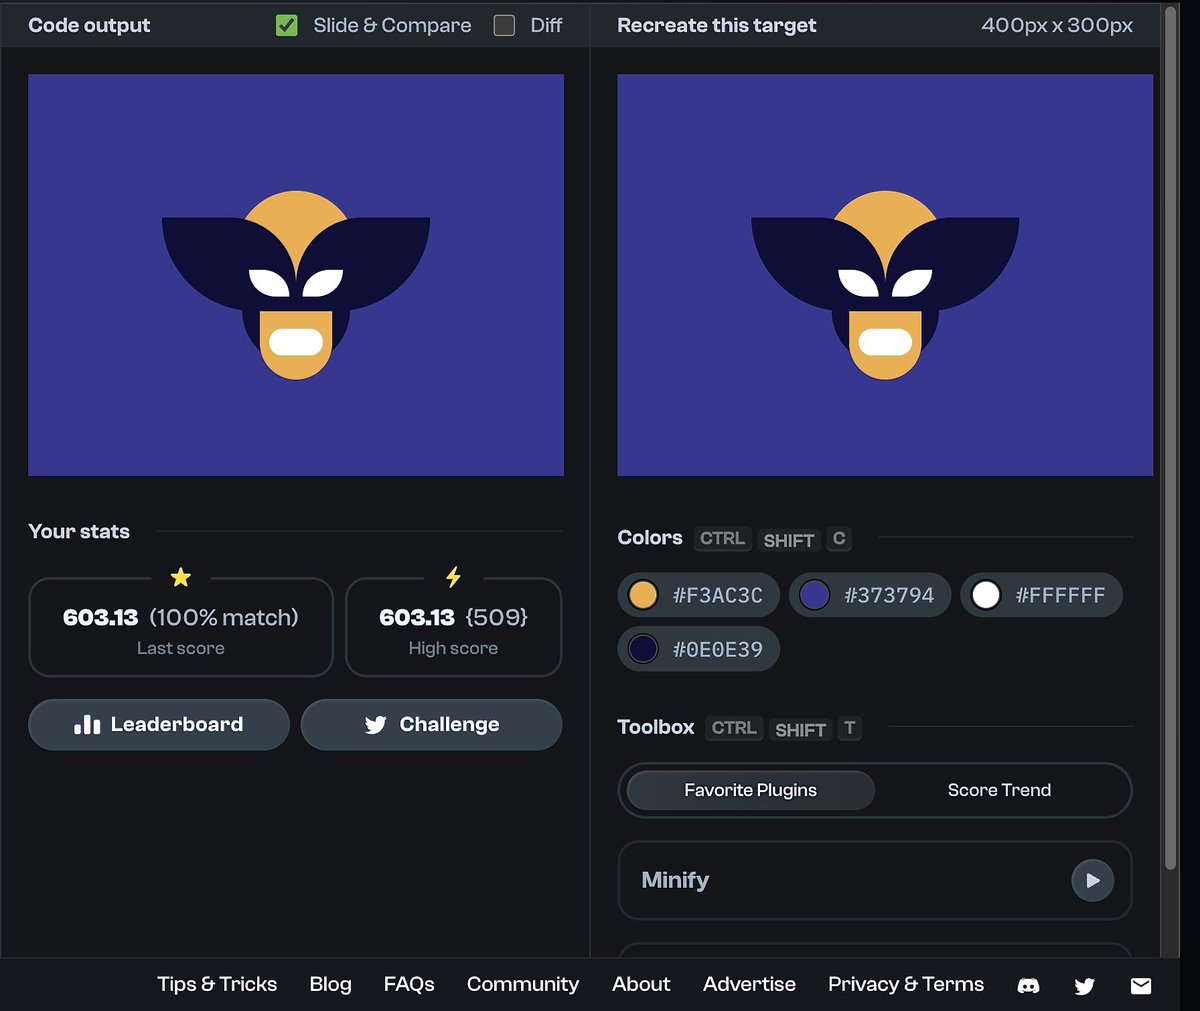
Task: Enable the Diff checkbox
Action: pos(505,25)
